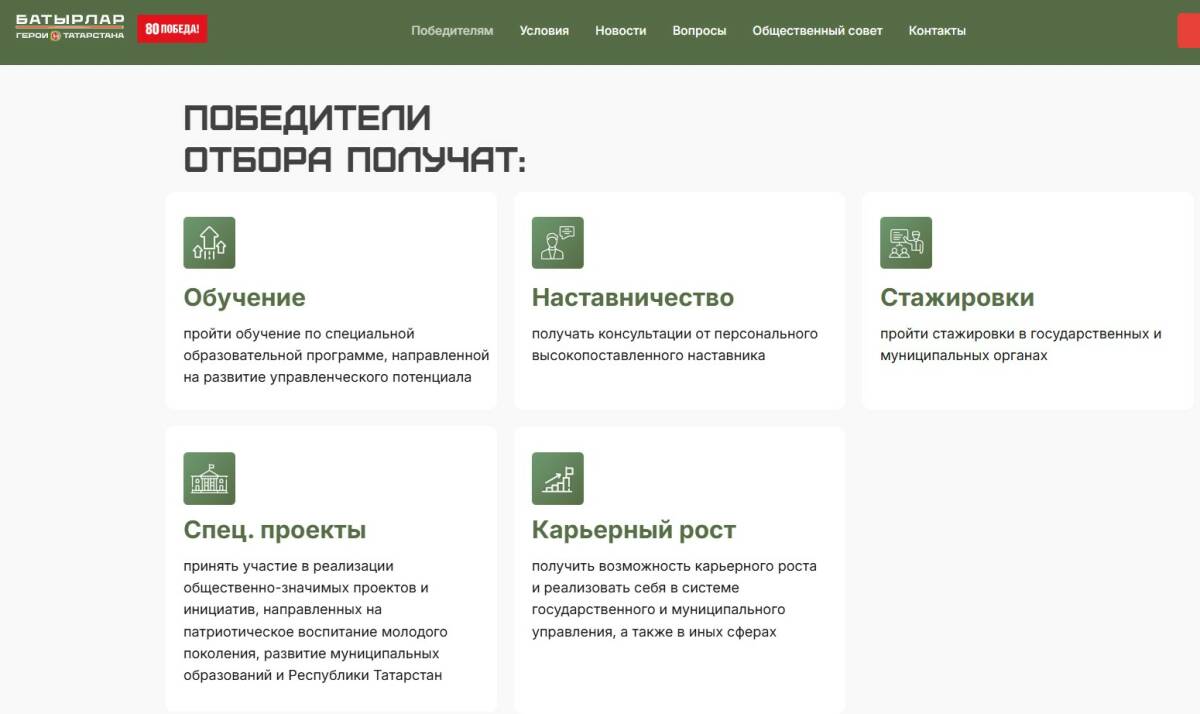Click the Батырлар Герои Татарстана logo
Image resolution: width=1200 pixels, height=714 pixels.
[x=70, y=28]
